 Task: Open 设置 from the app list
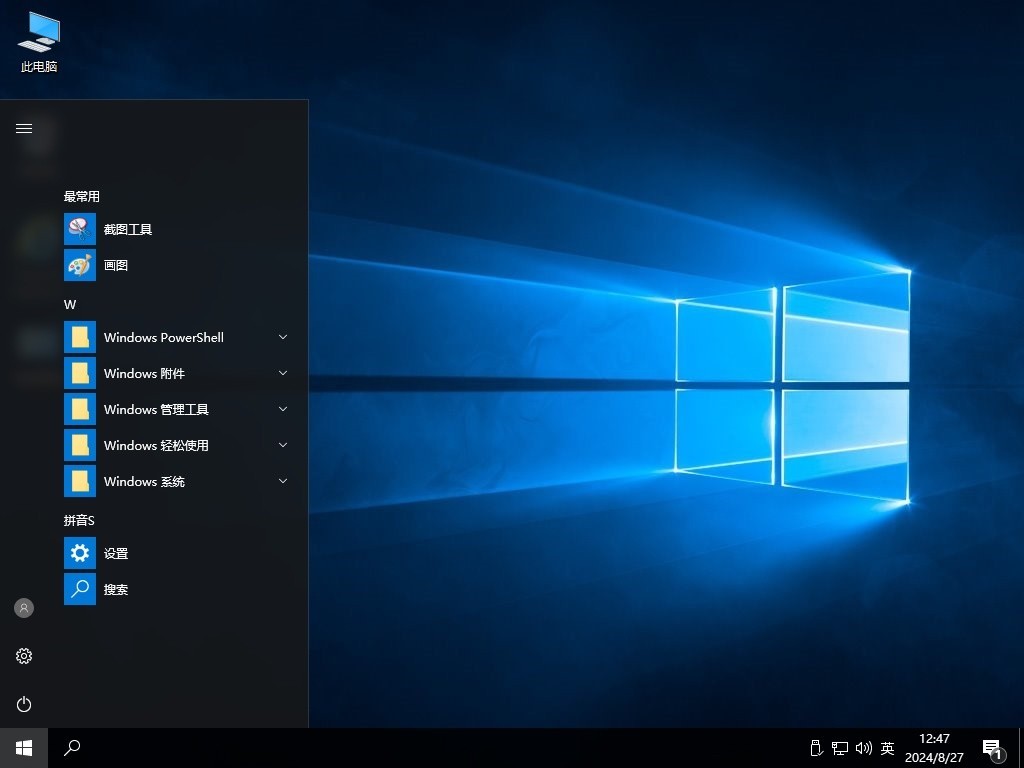tap(116, 554)
